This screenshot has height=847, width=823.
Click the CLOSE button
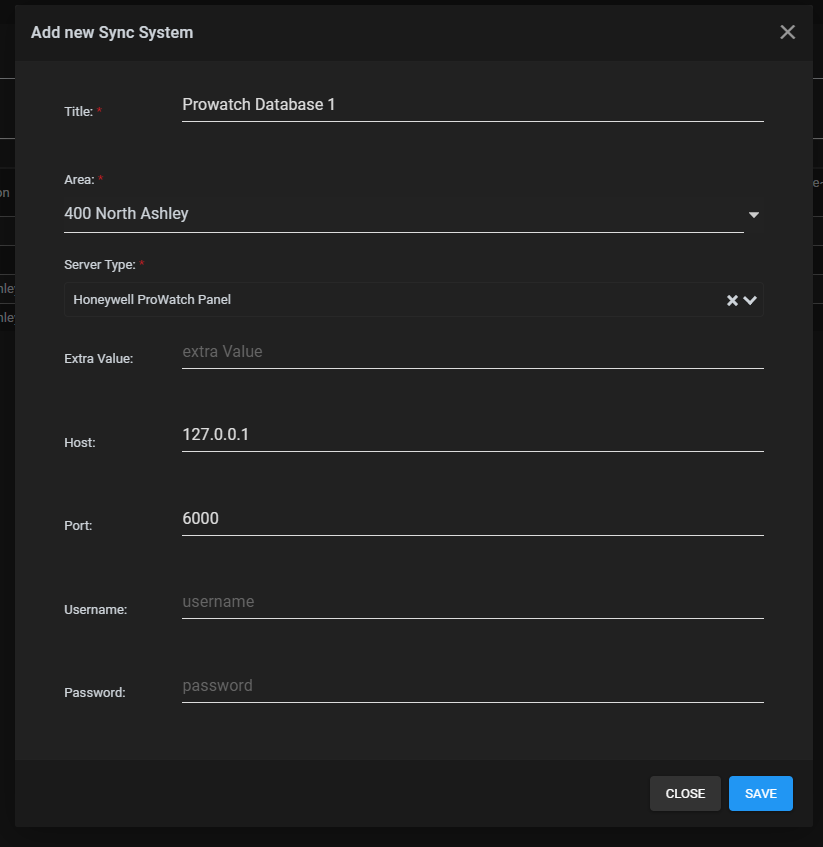(x=685, y=794)
